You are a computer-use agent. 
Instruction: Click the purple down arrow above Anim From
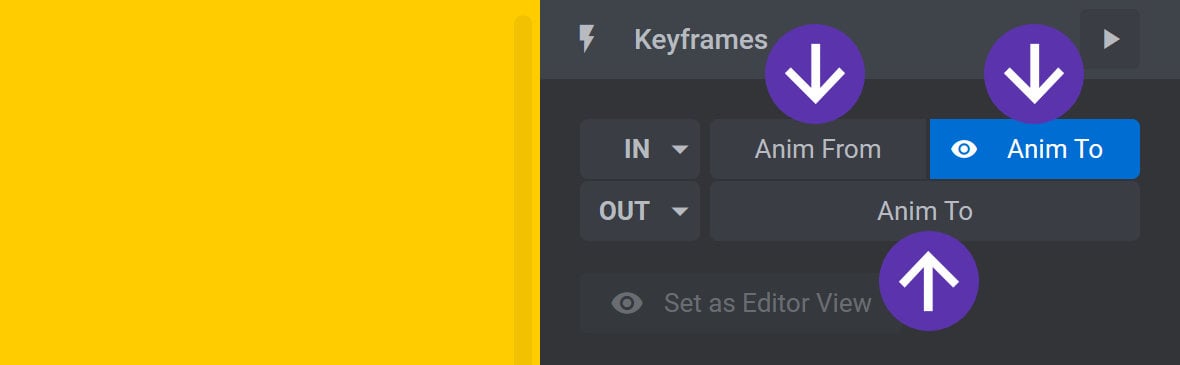[x=815, y=74]
